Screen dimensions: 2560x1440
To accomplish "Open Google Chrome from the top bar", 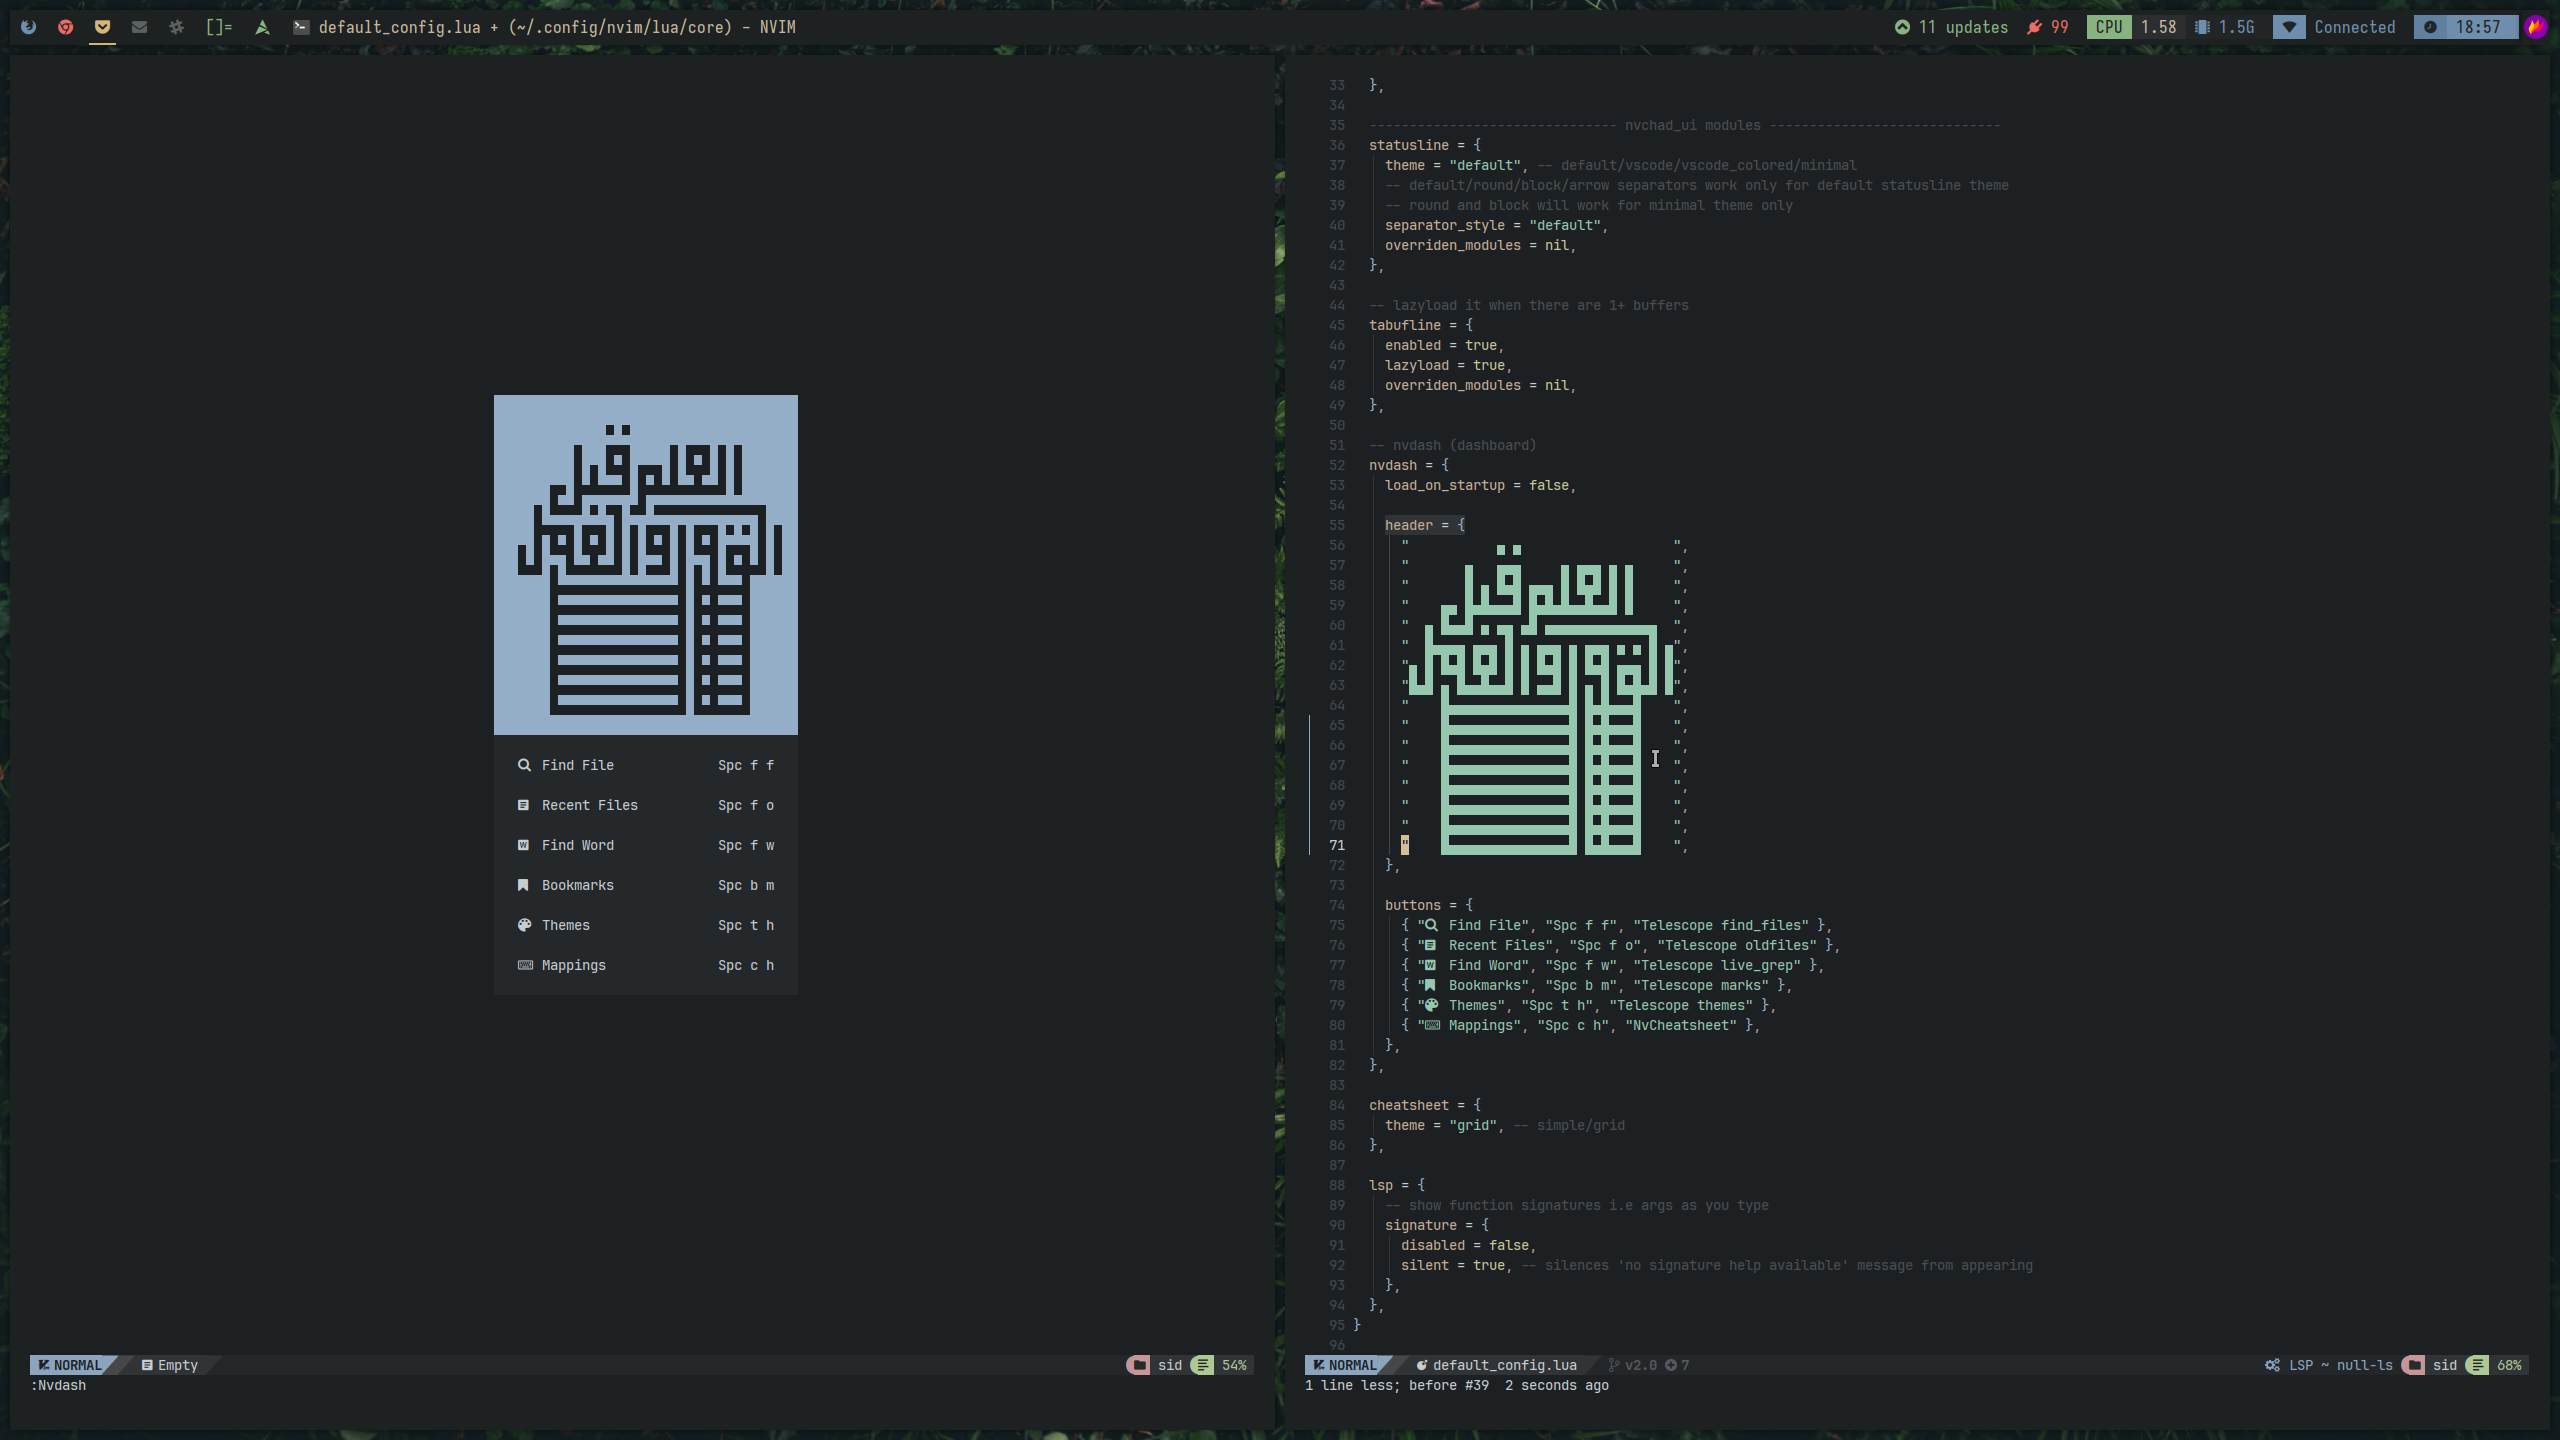I will pos(66,27).
